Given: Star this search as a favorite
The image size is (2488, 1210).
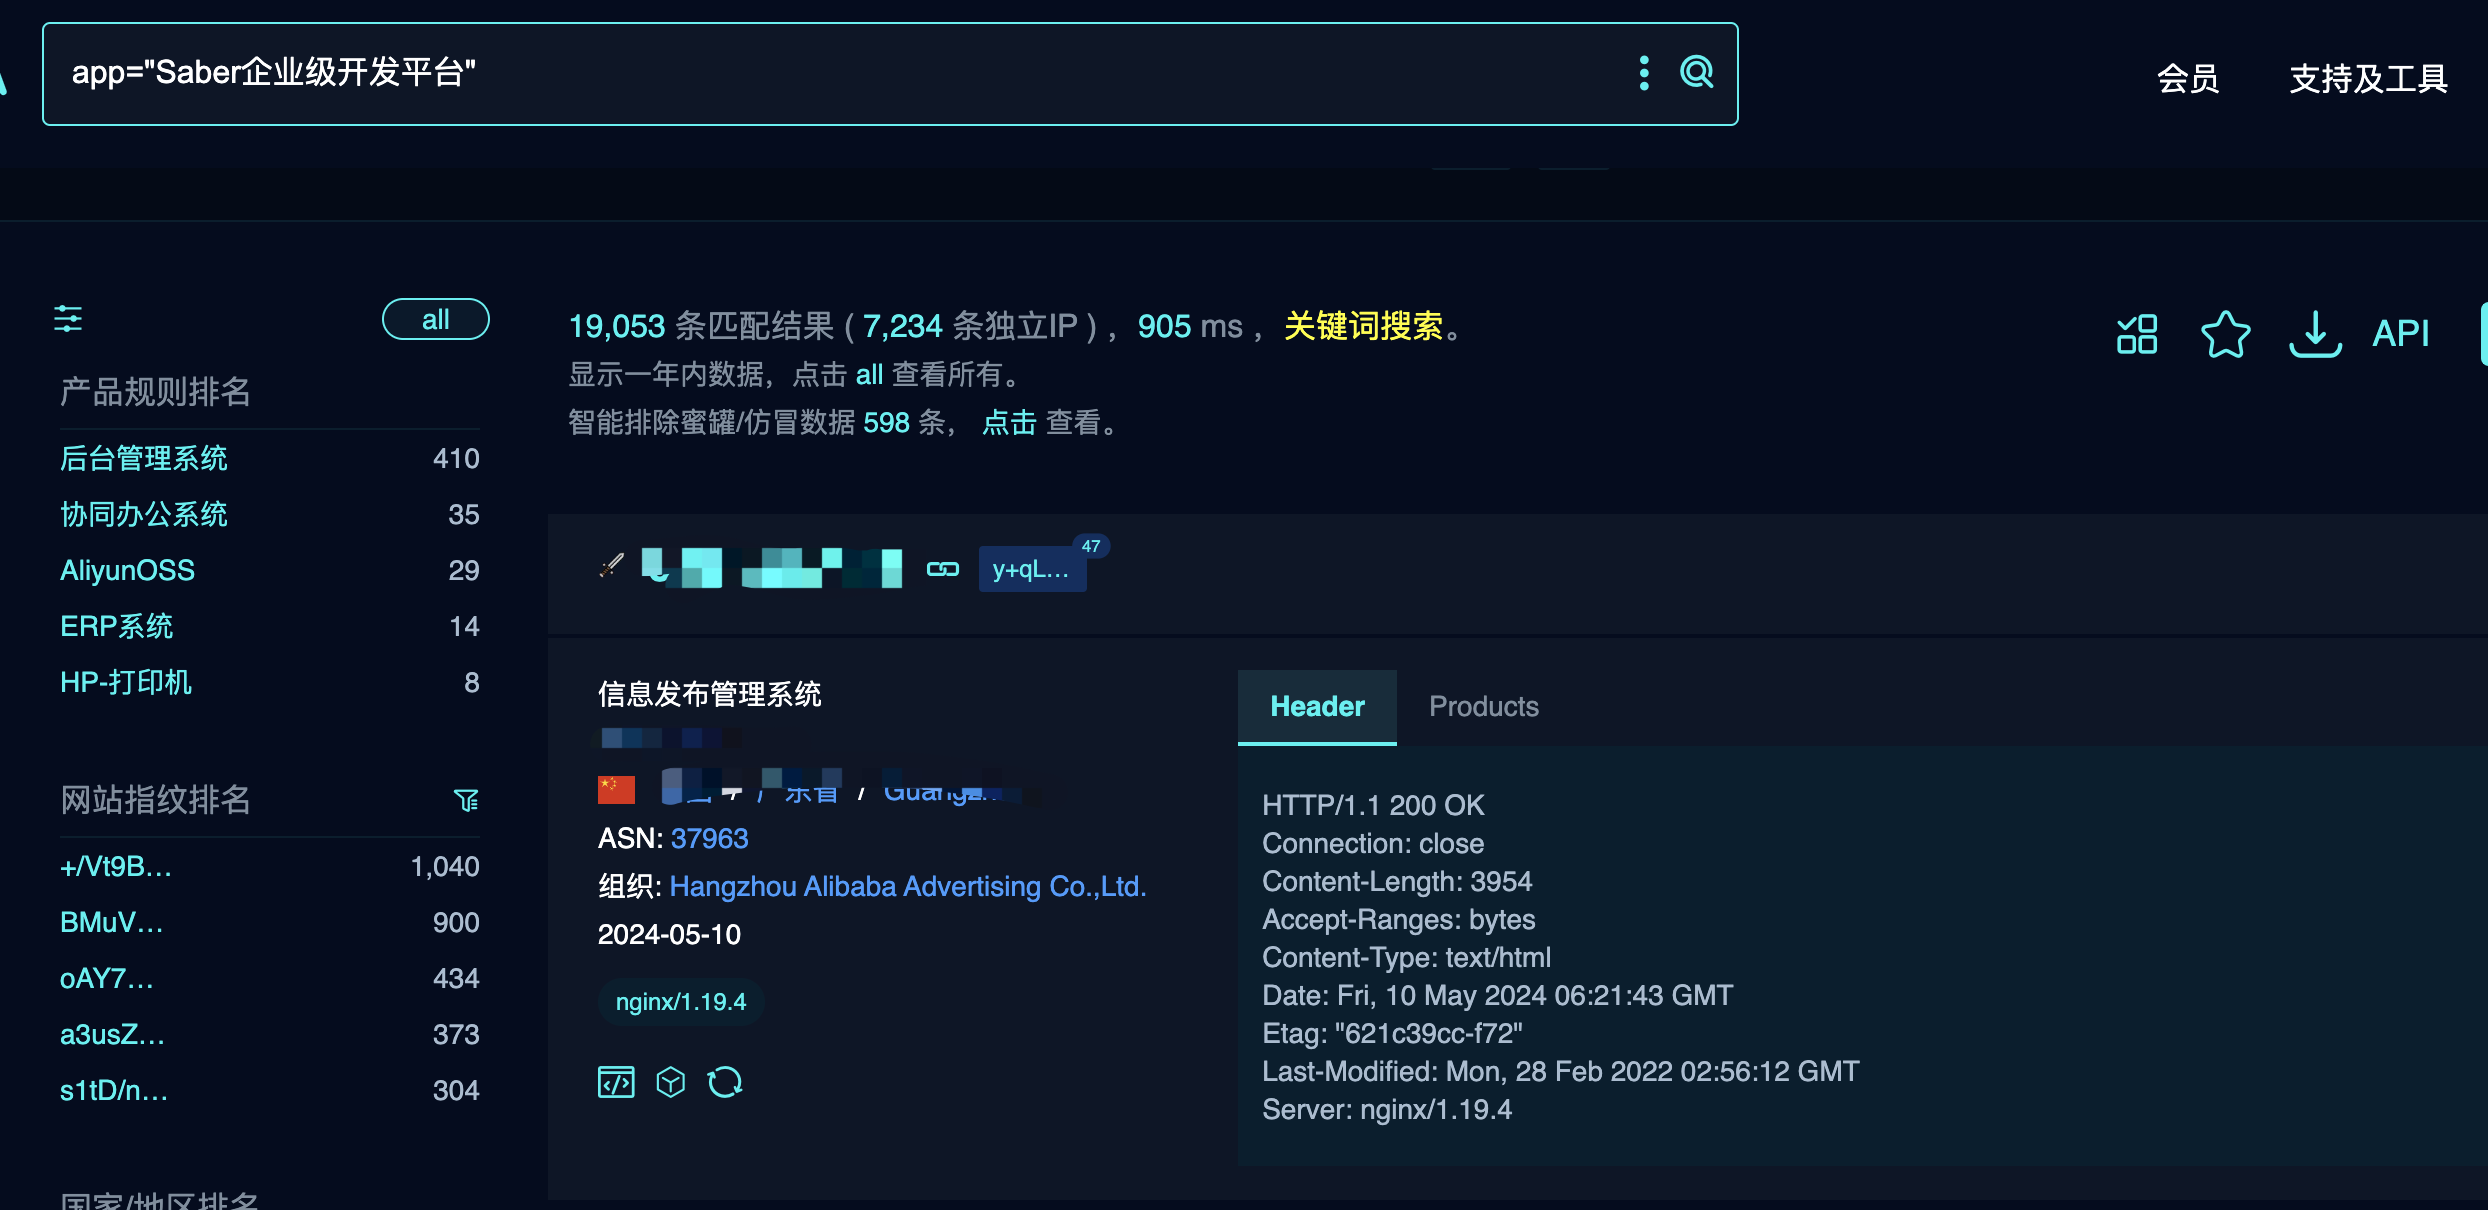Looking at the screenshot, I should tap(2225, 334).
